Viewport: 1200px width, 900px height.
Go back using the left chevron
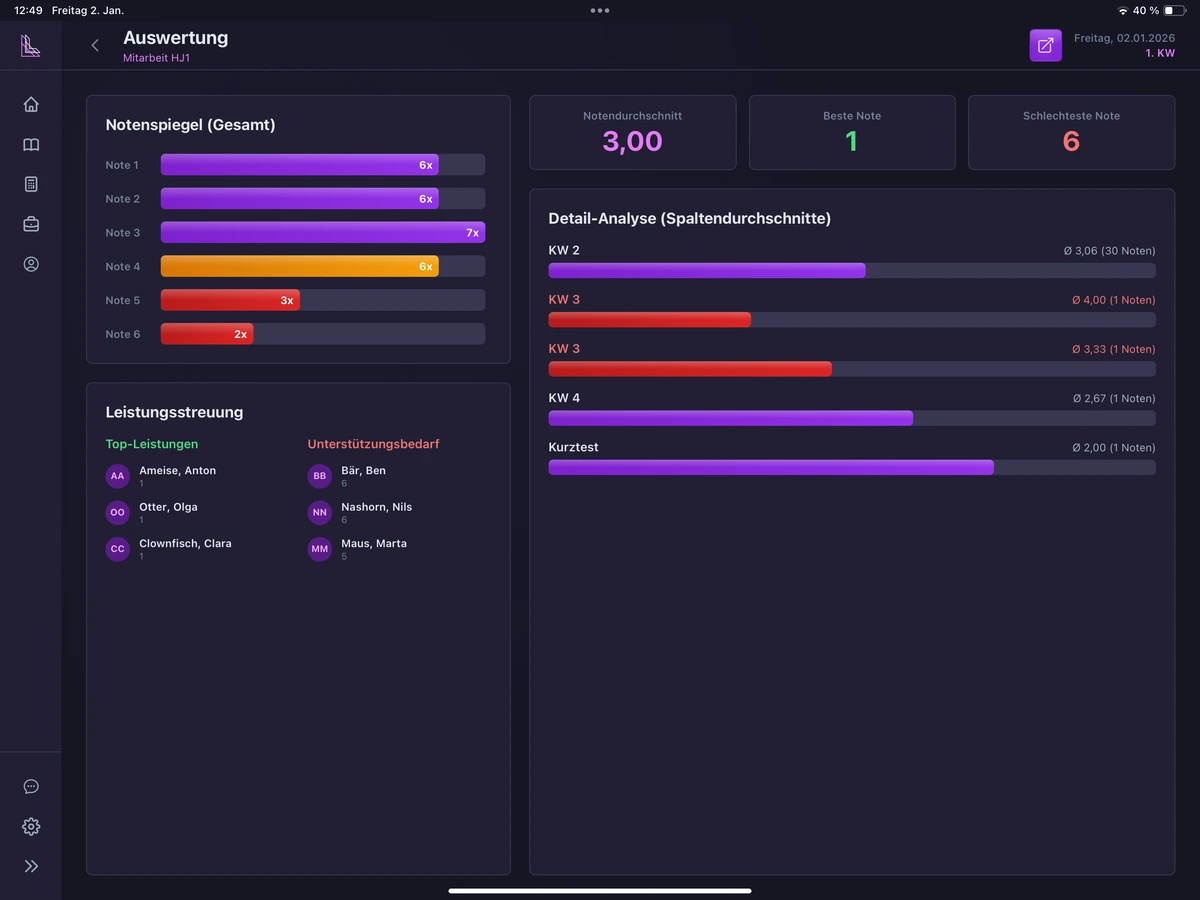click(x=95, y=45)
